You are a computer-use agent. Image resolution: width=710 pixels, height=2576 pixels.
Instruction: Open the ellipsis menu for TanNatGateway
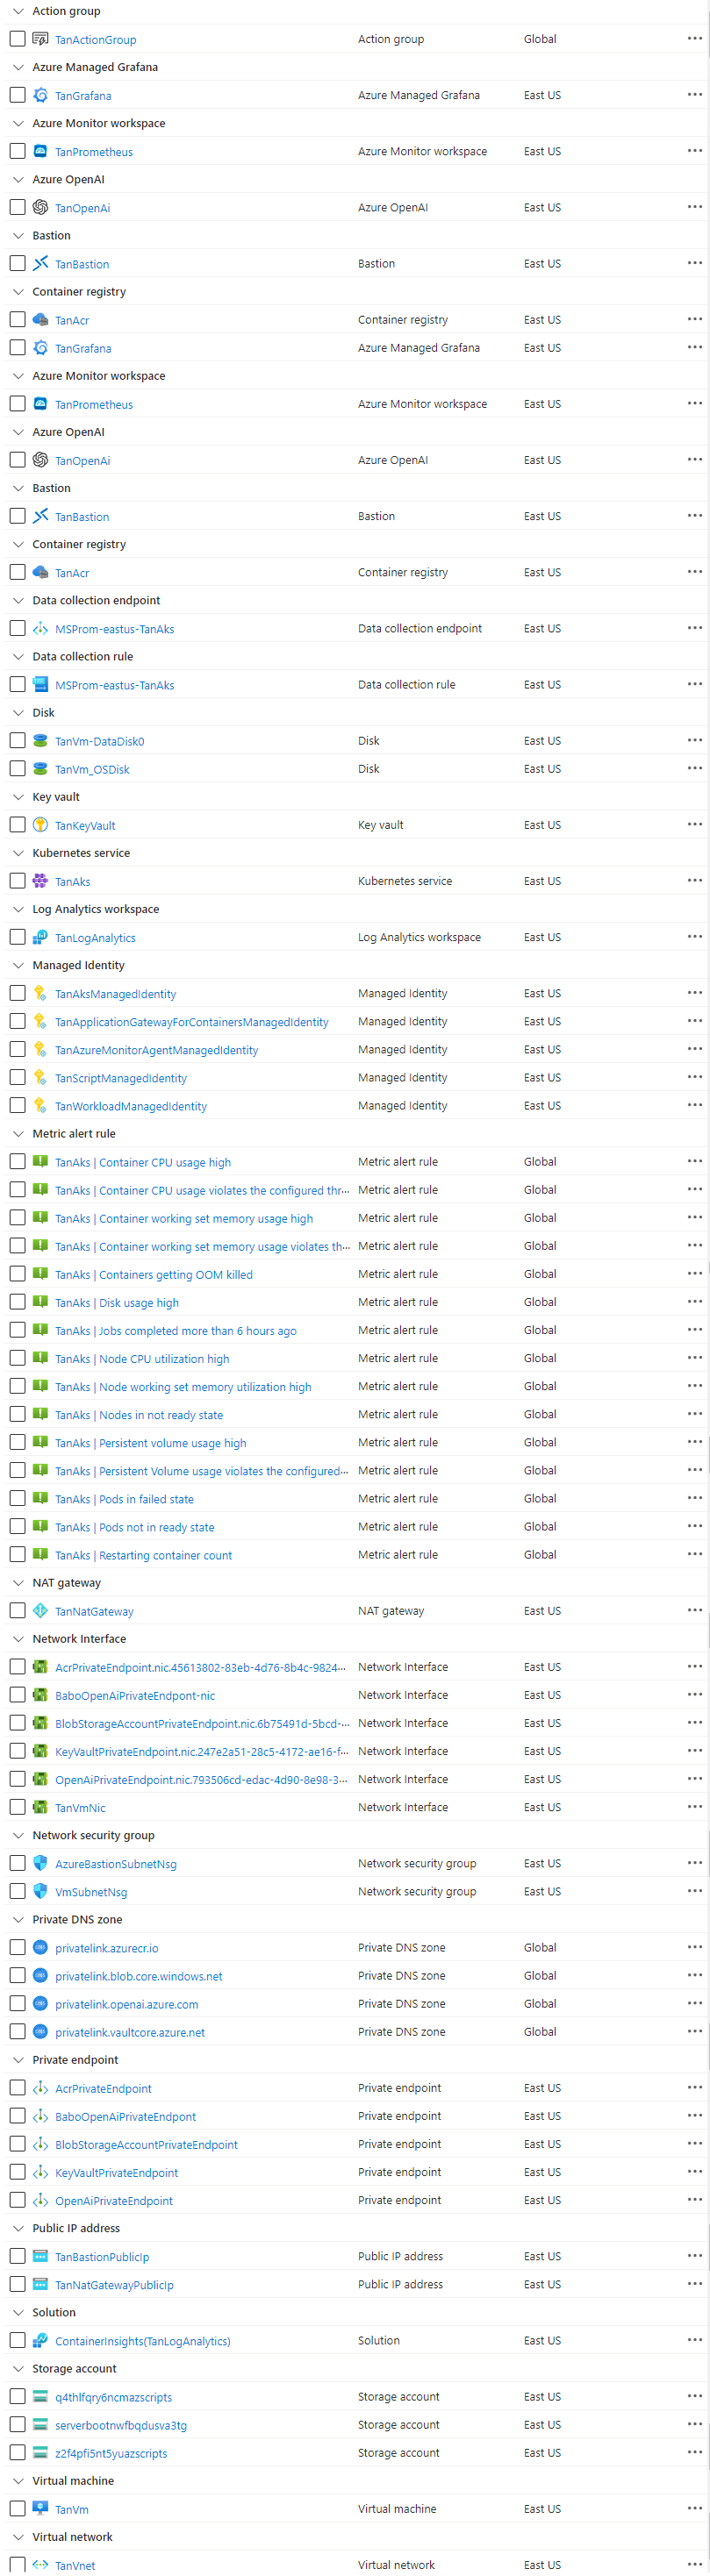tap(695, 1611)
